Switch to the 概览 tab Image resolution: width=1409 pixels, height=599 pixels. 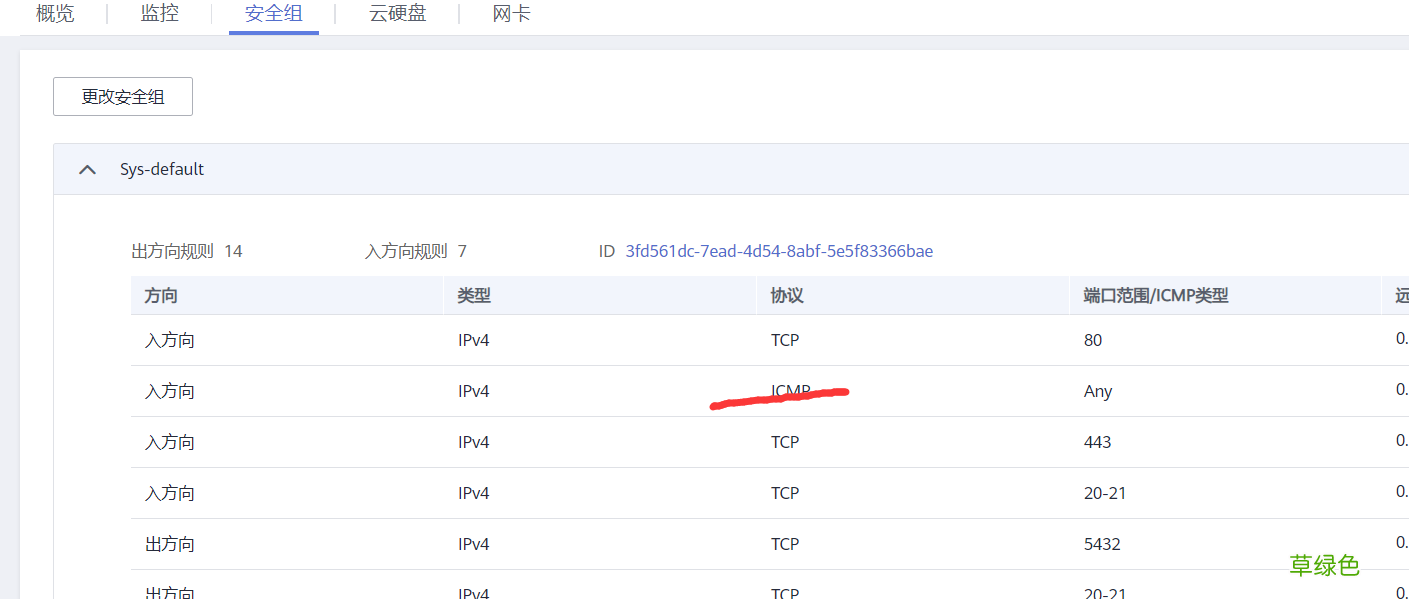pos(55,13)
